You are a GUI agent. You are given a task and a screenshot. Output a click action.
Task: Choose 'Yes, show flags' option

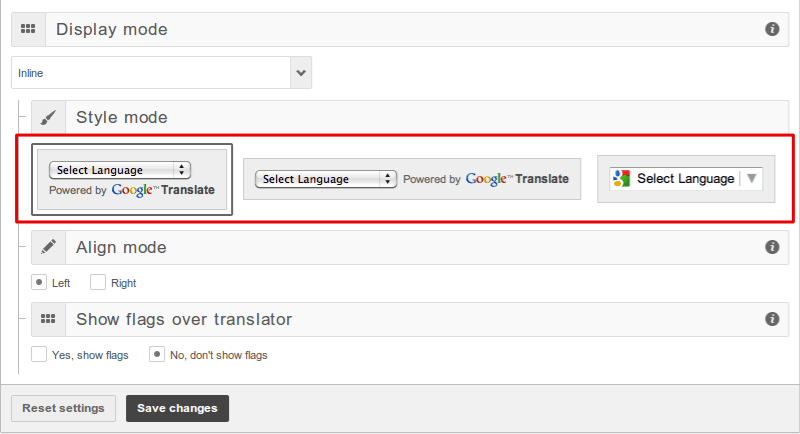pos(39,354)
